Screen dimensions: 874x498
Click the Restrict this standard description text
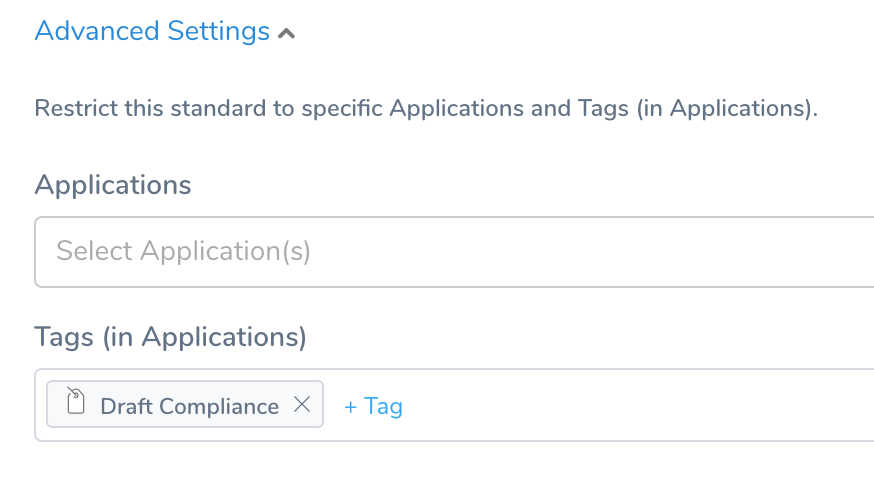[426, 108]
